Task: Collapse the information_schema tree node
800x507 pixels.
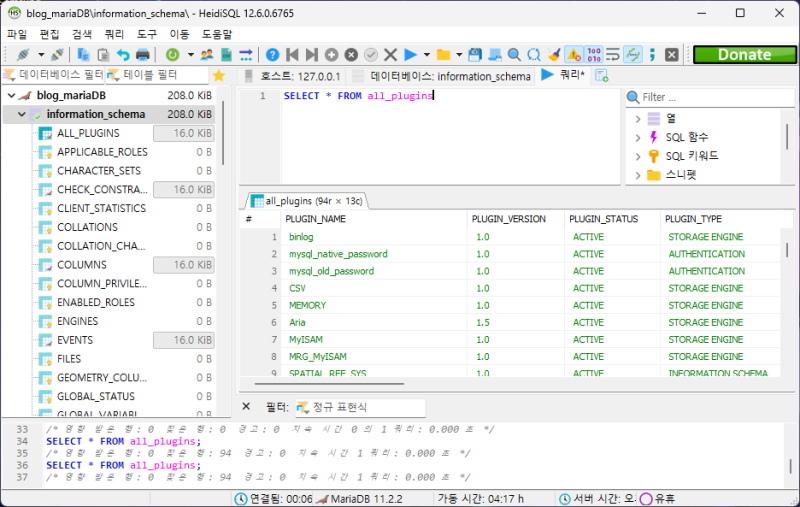Action: coord(21,114)
